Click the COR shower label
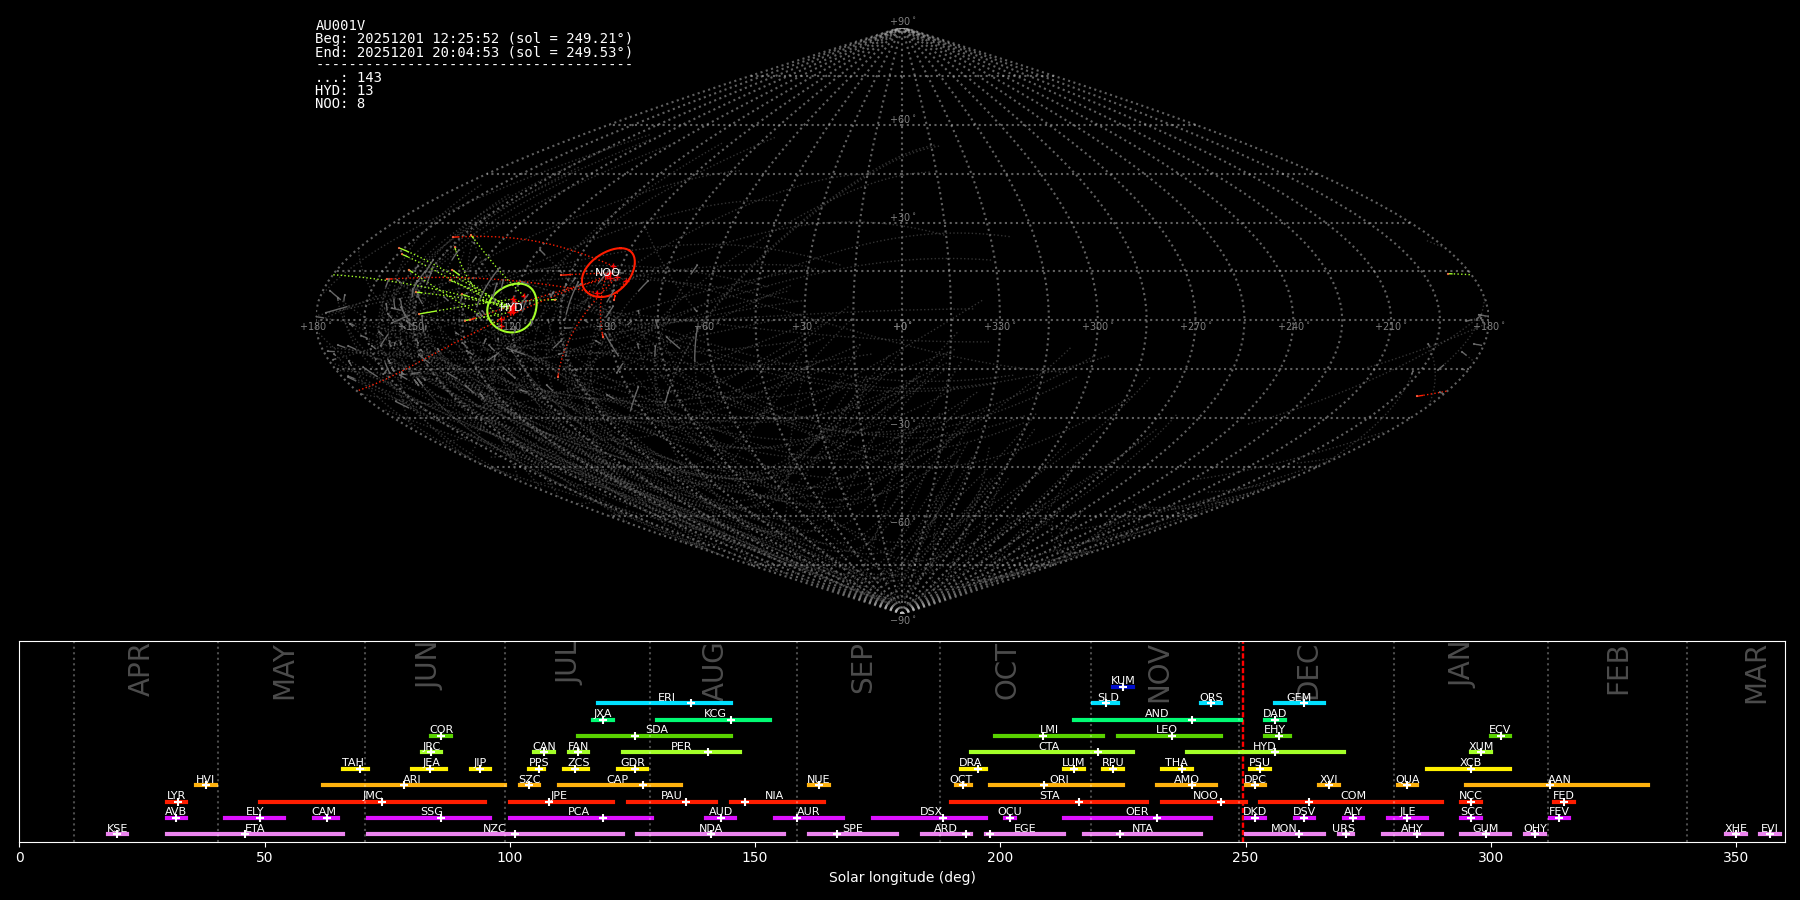Viewport: 1800px width, 900px height. tap(441, 730)
